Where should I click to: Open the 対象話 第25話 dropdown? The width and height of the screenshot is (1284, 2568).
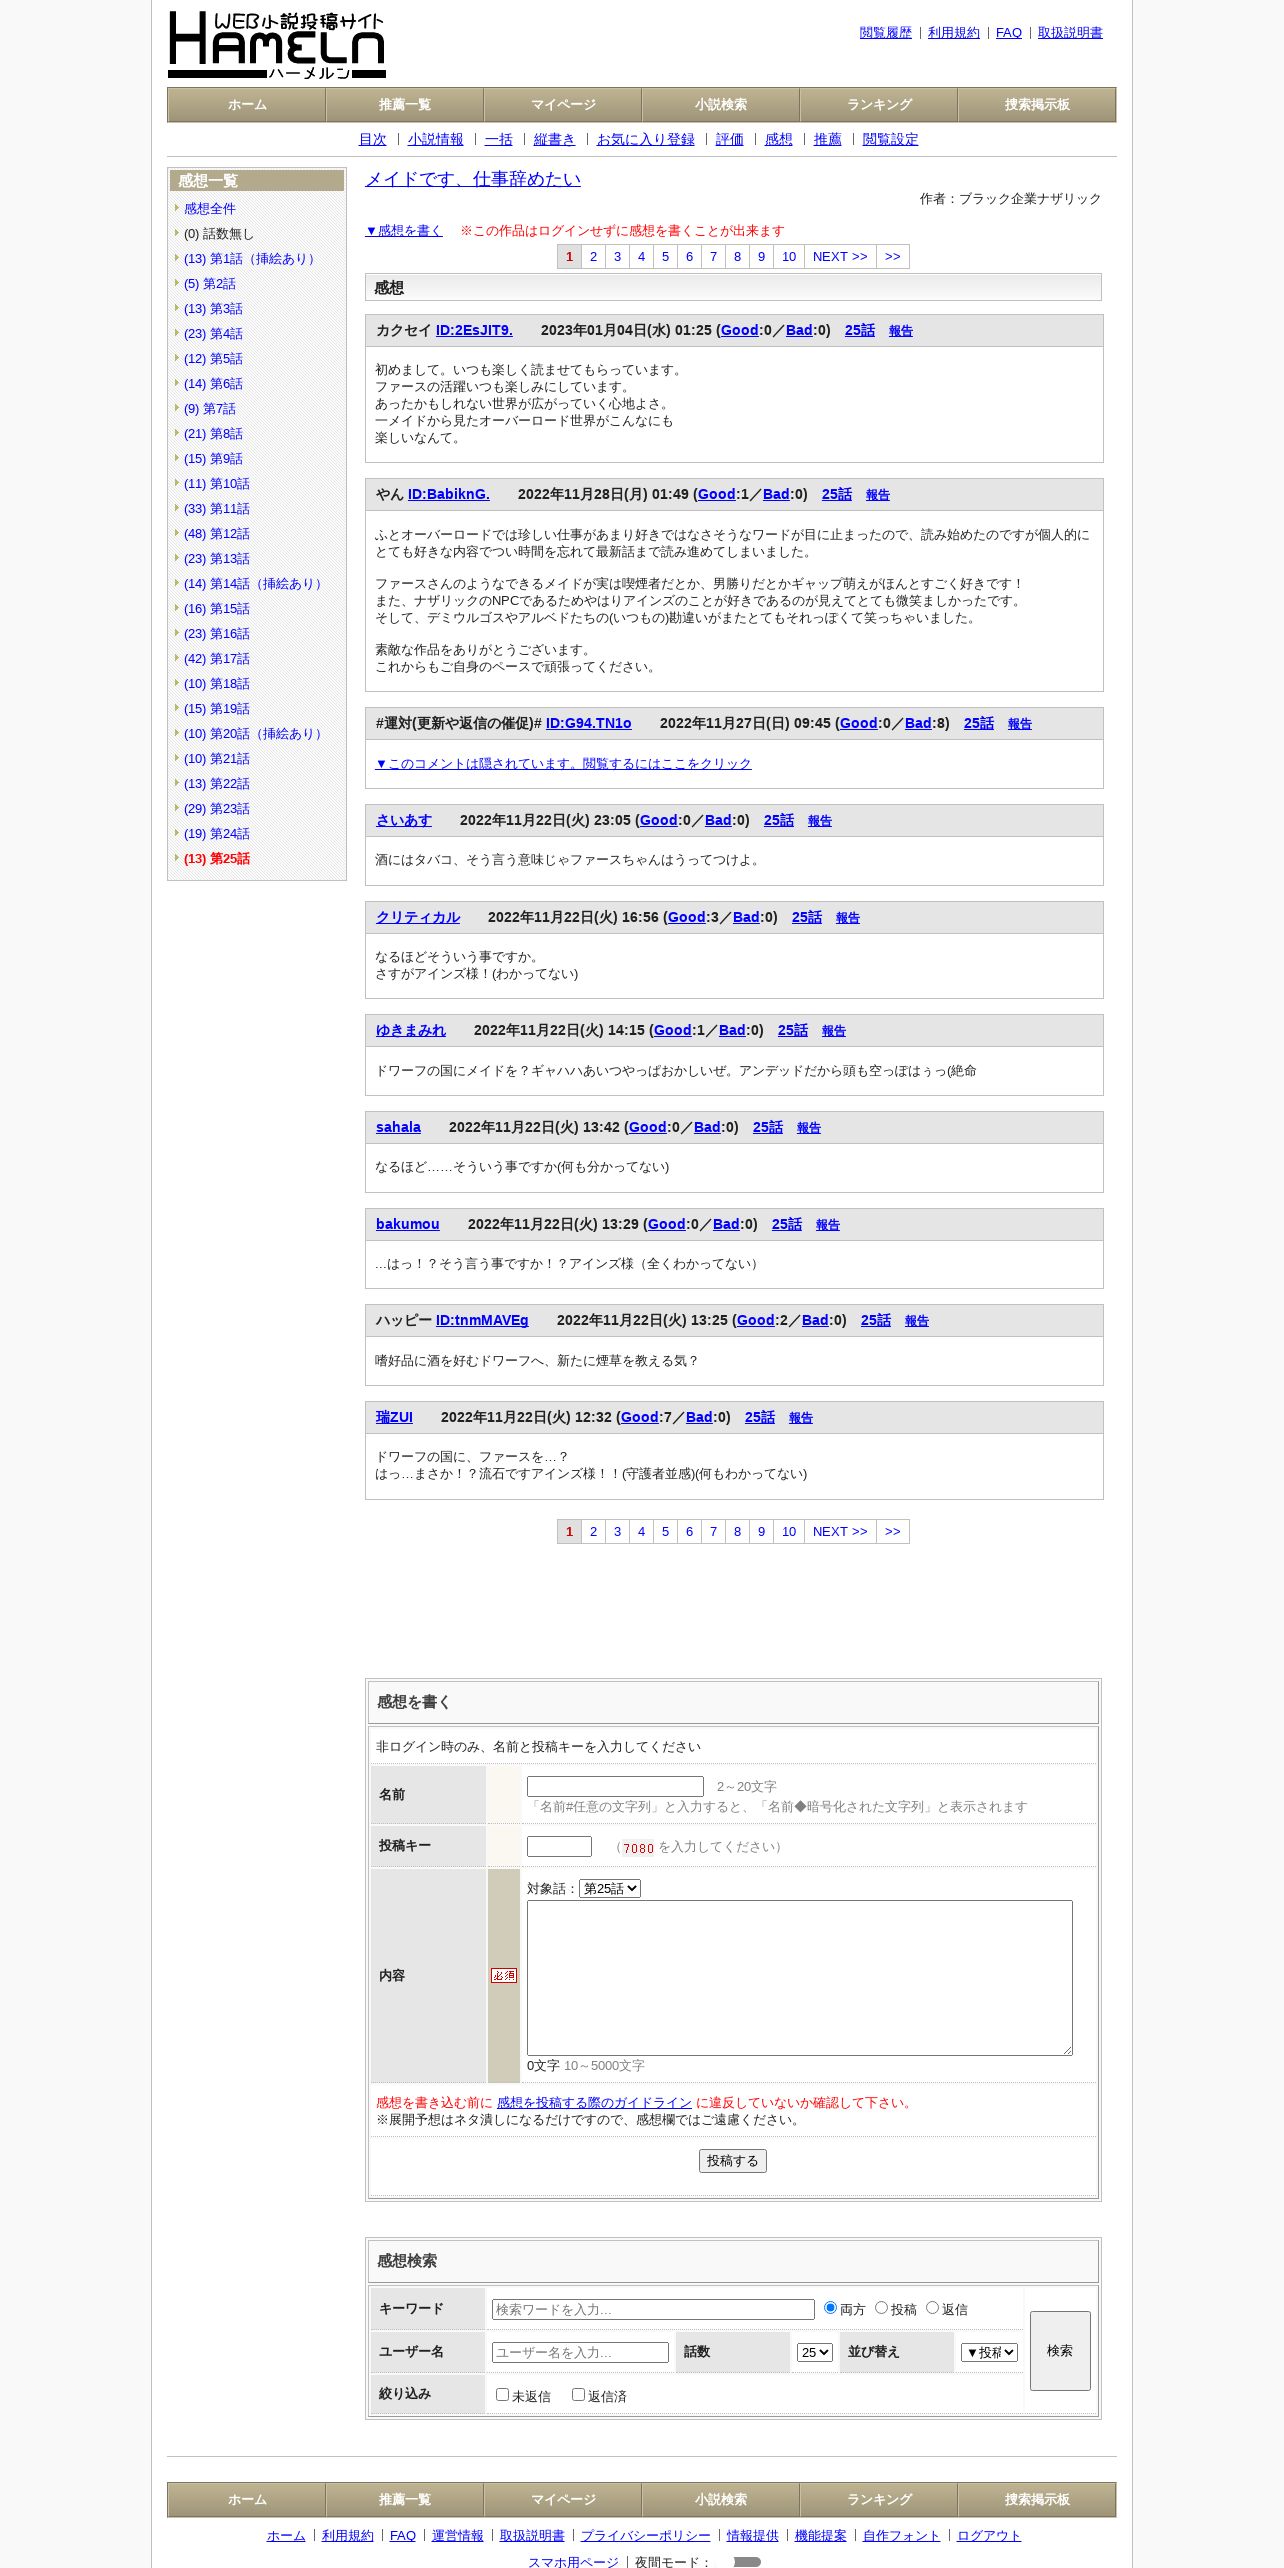tap(610, 1888)
